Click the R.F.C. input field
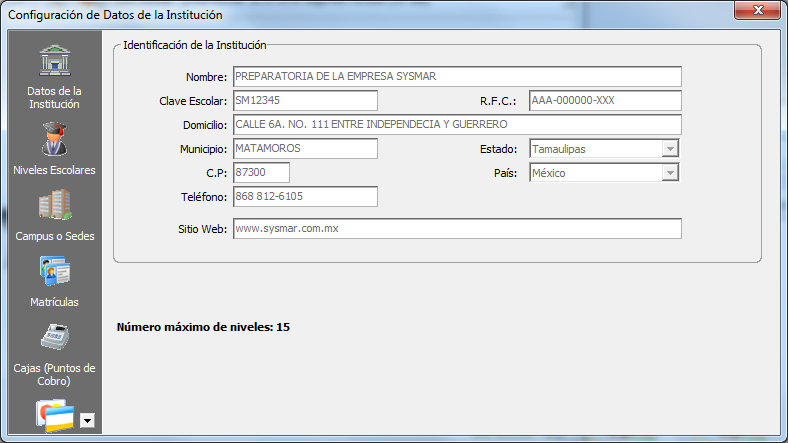This screenshot has height=443, width=788. (x=604, y=101)
